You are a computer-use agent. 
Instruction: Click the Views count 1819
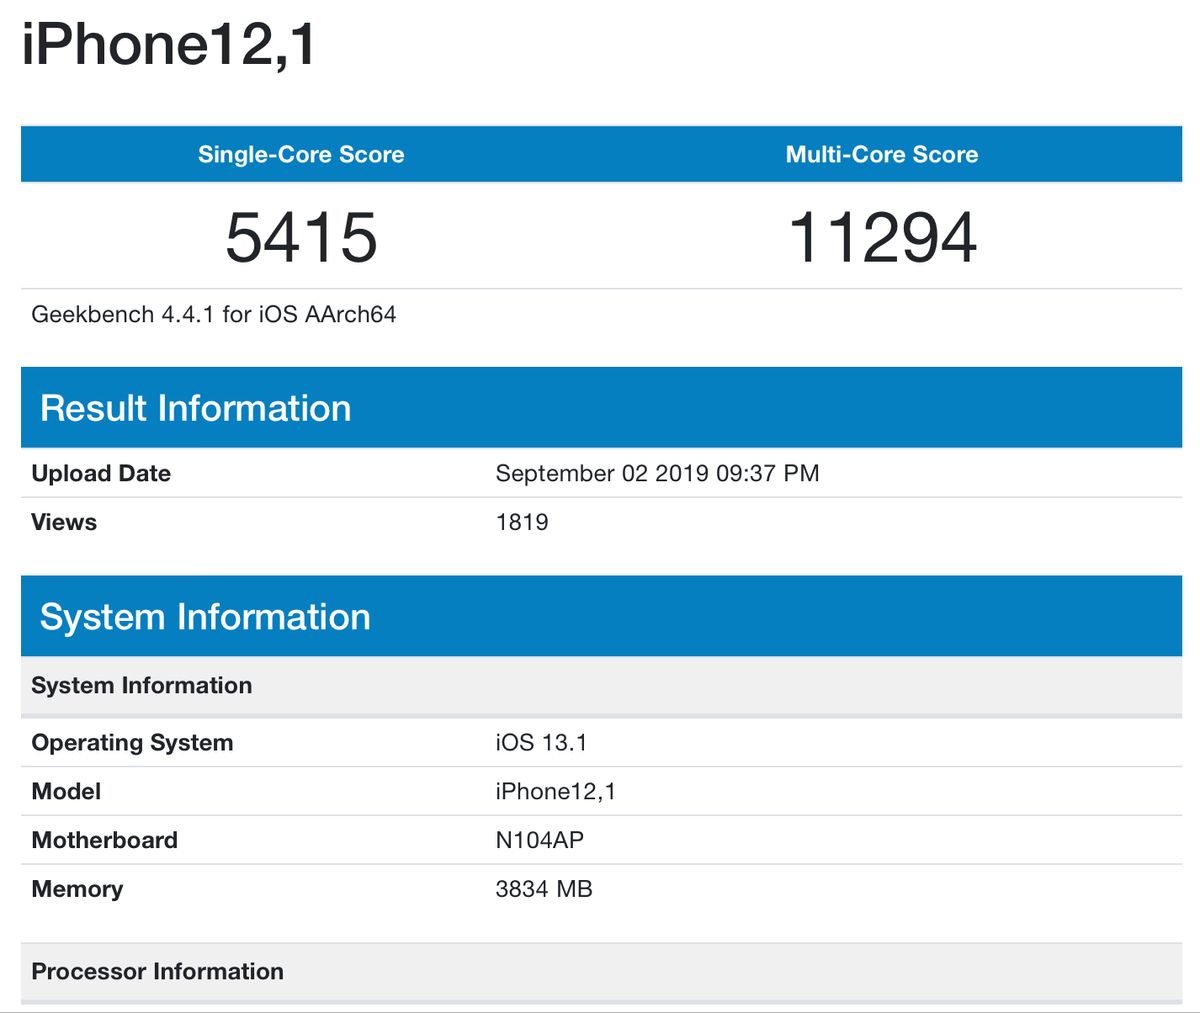point(521,521)
